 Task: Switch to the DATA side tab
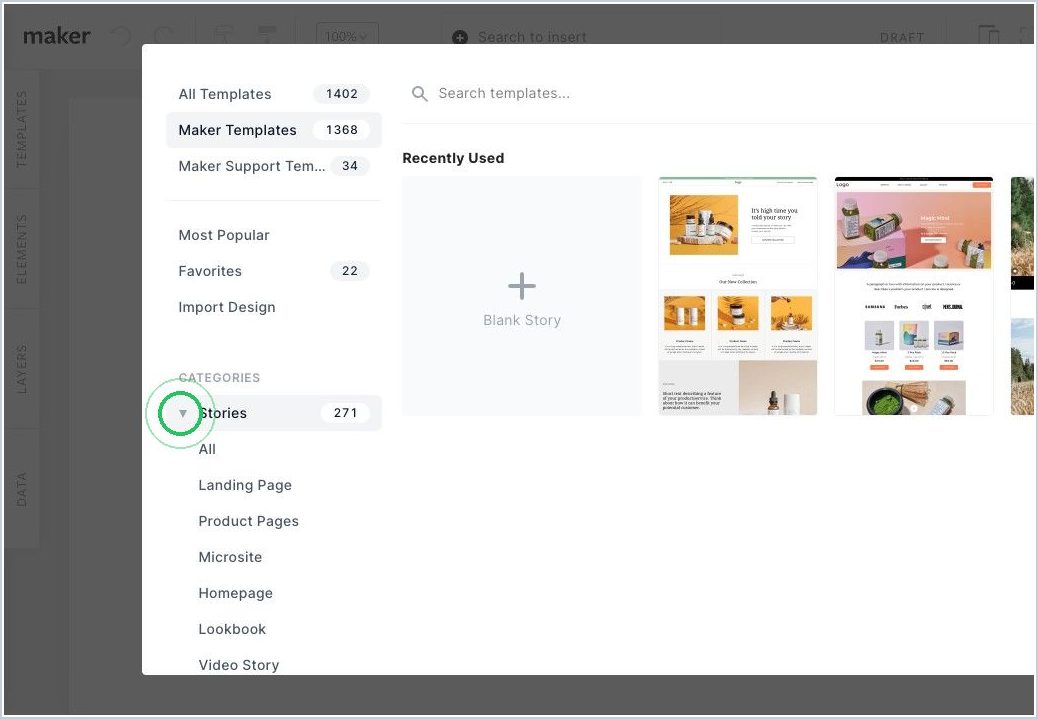point(21,489)
